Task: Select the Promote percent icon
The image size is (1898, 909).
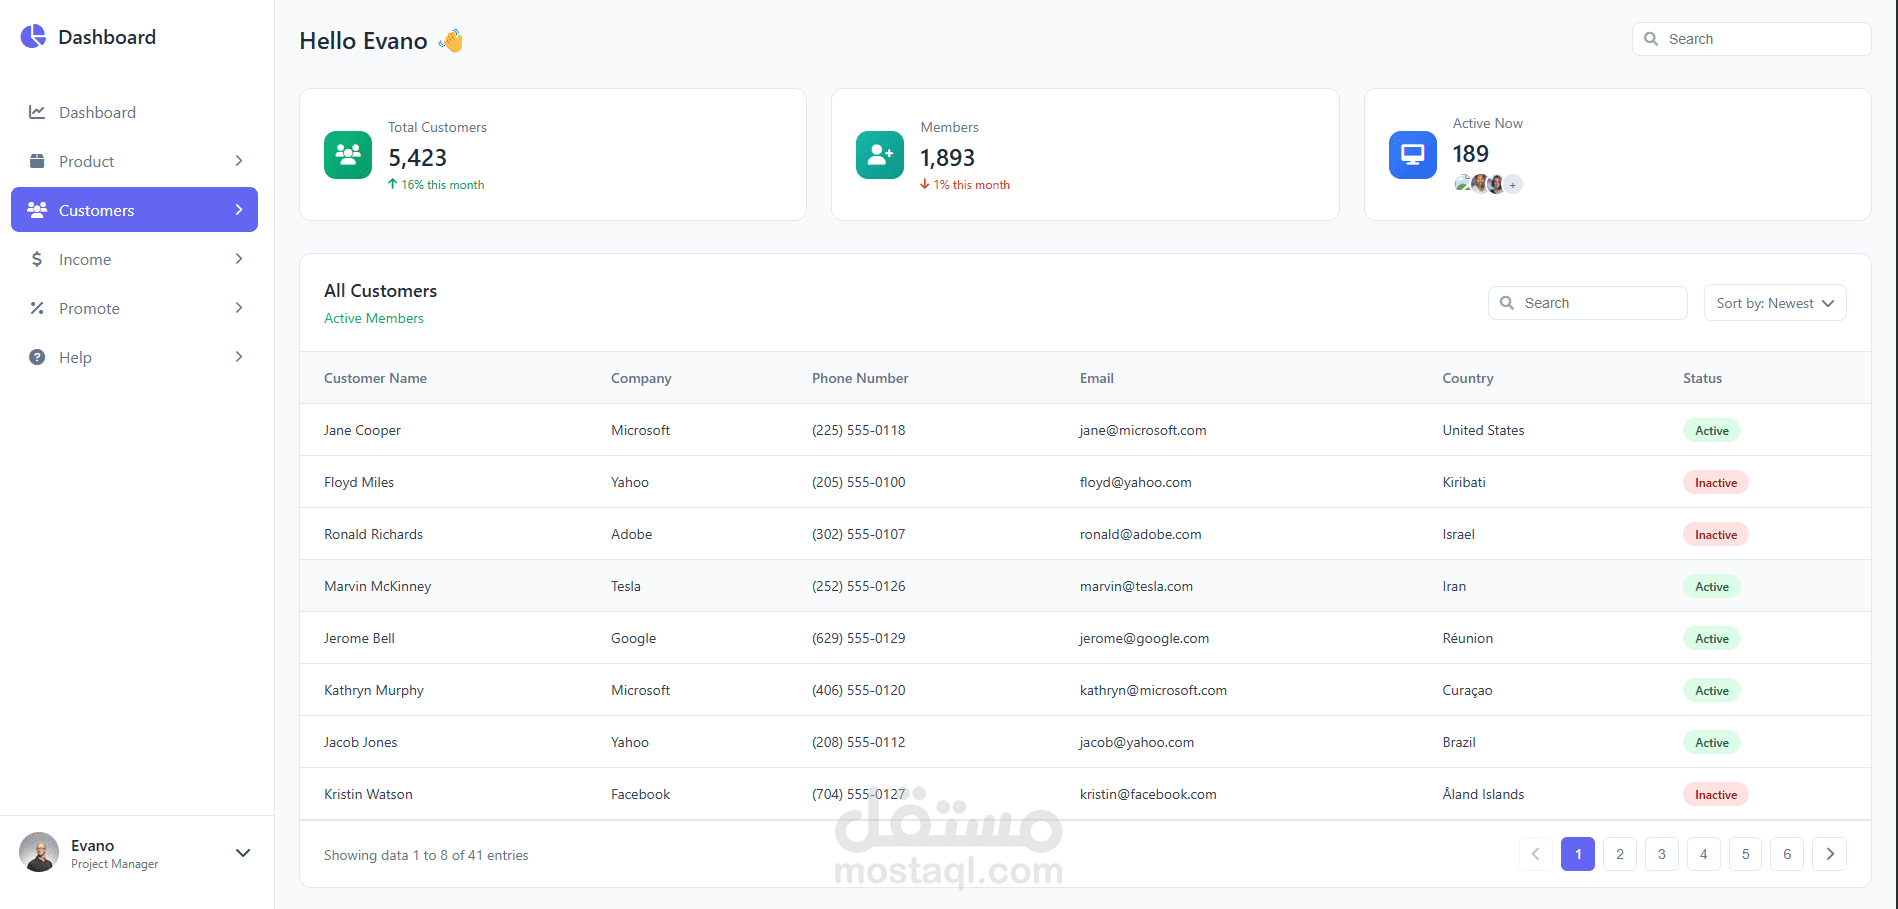Action: tap(36, 308)
